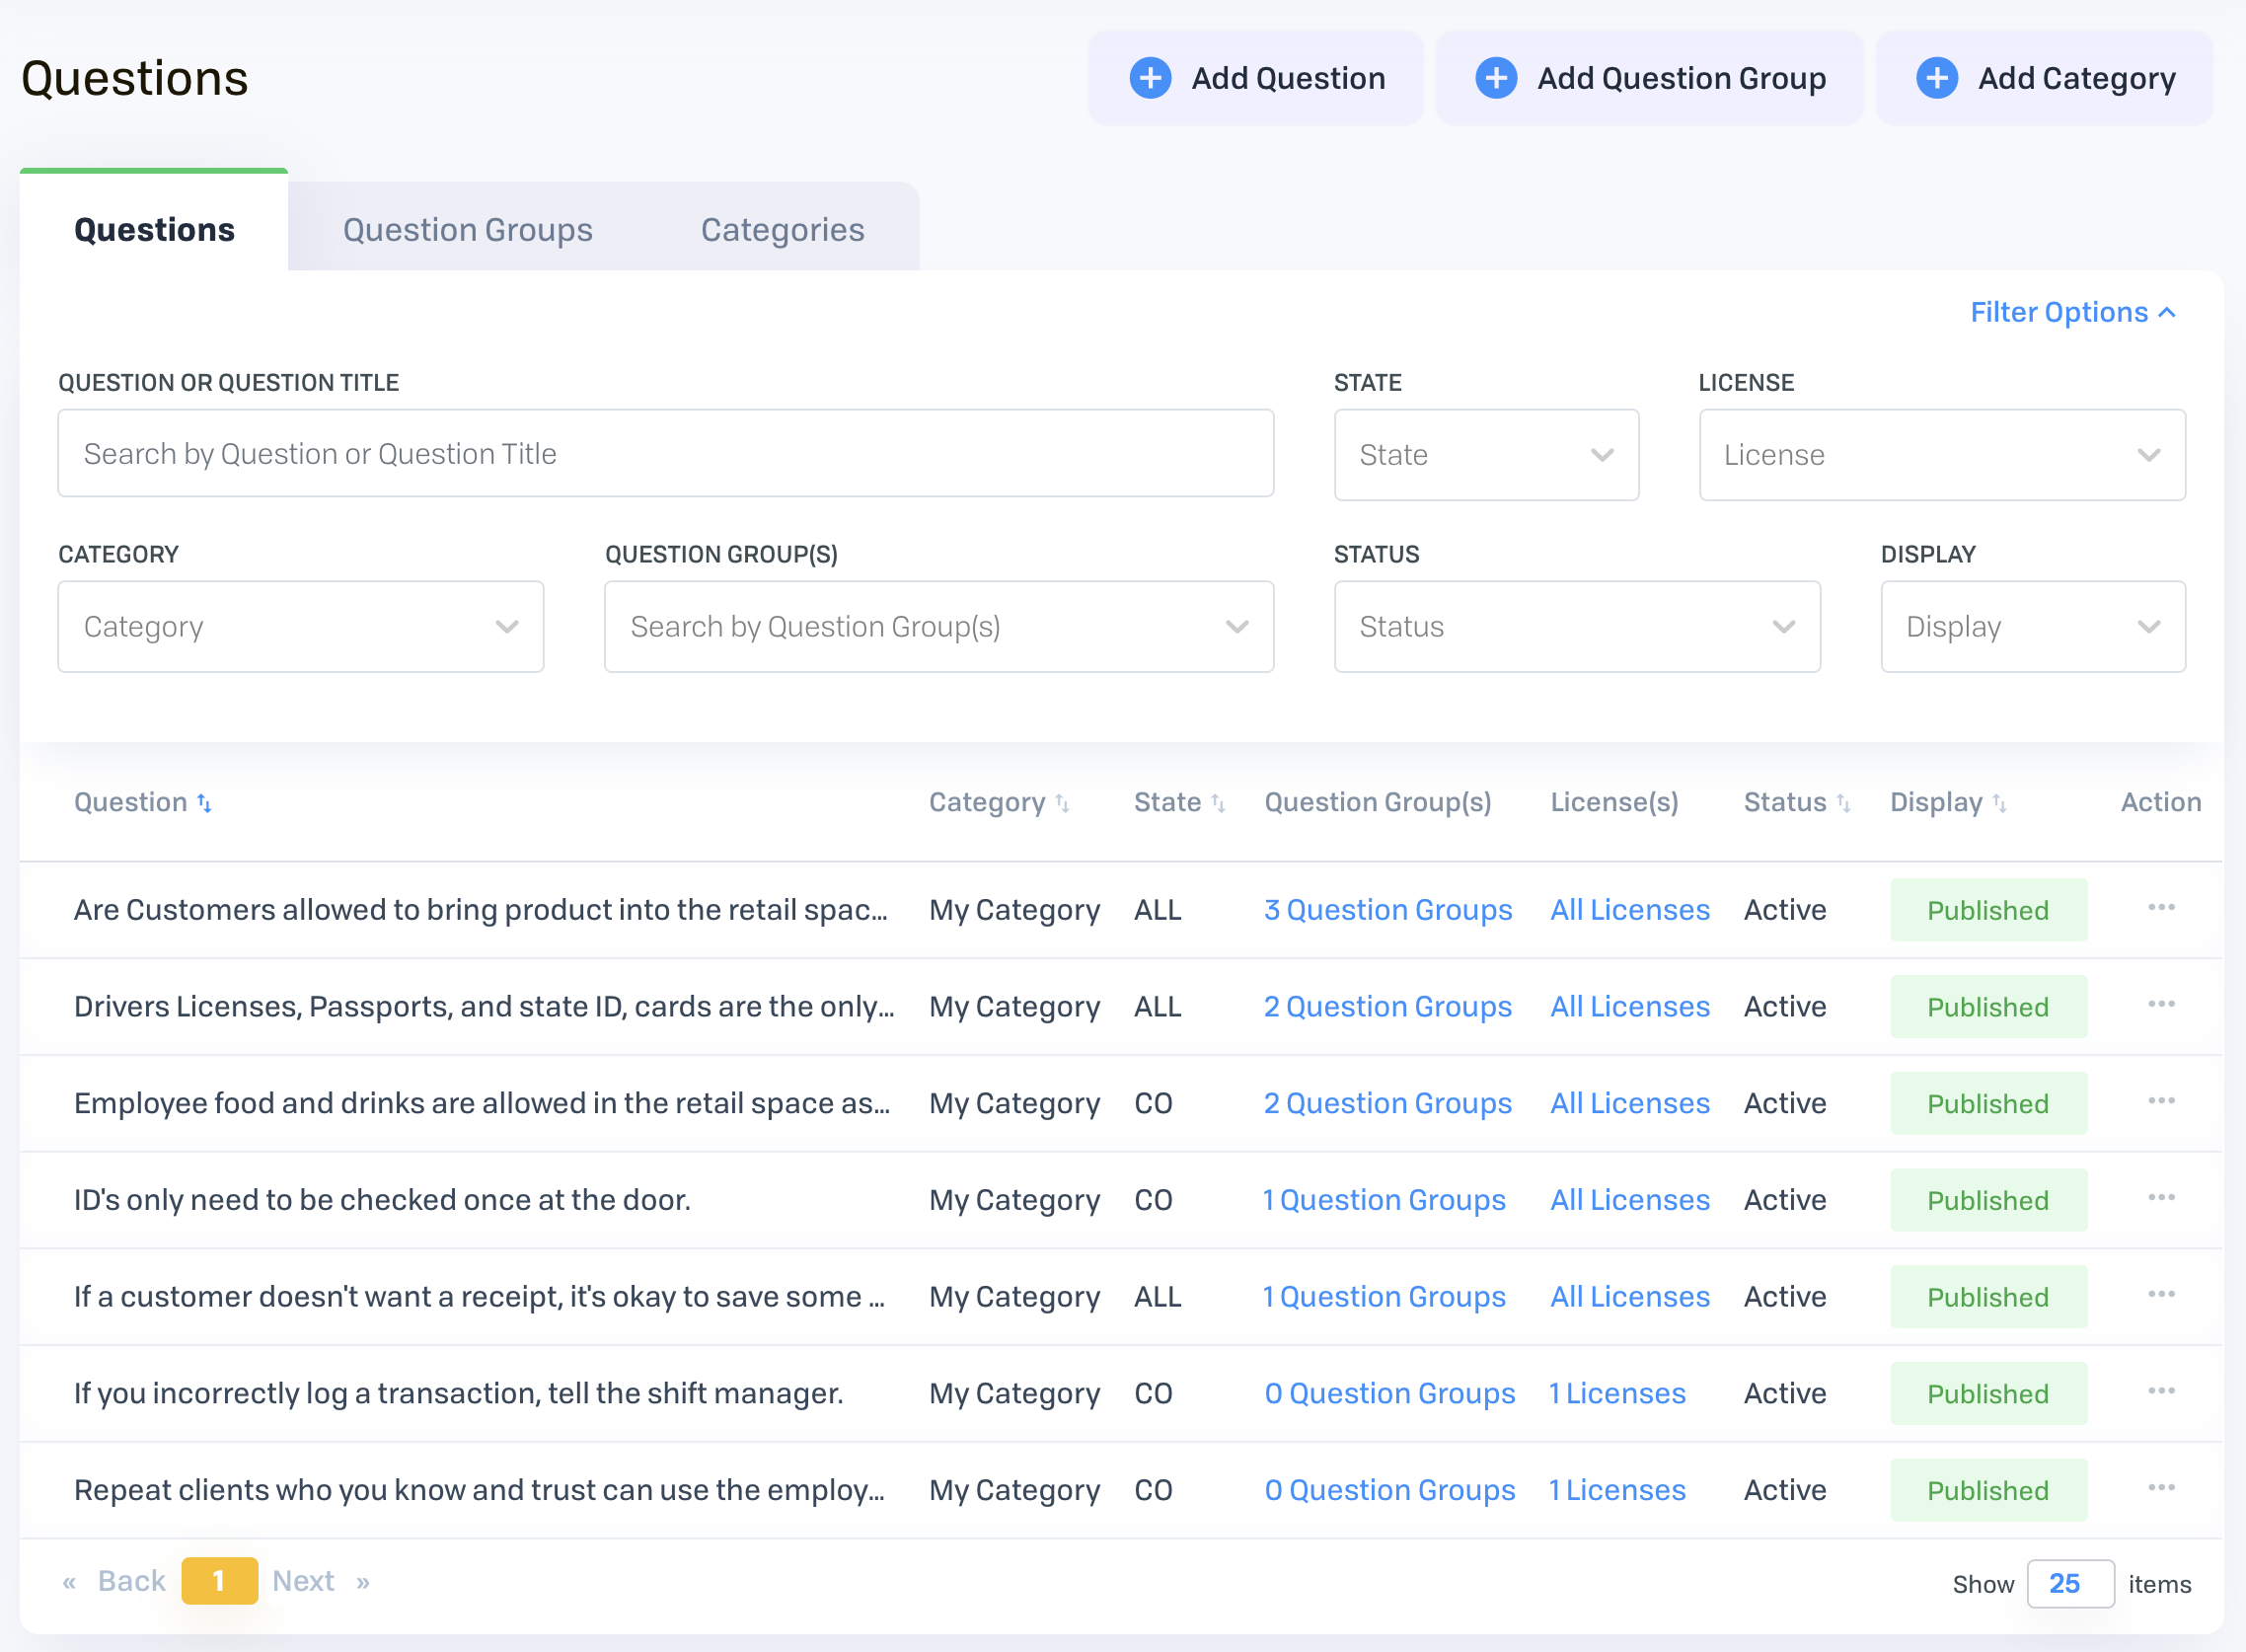Open the Category filter dropdown
The width and height of the screenshot is (2246, 1652).
pyautogui.click(x=301, y=627)
